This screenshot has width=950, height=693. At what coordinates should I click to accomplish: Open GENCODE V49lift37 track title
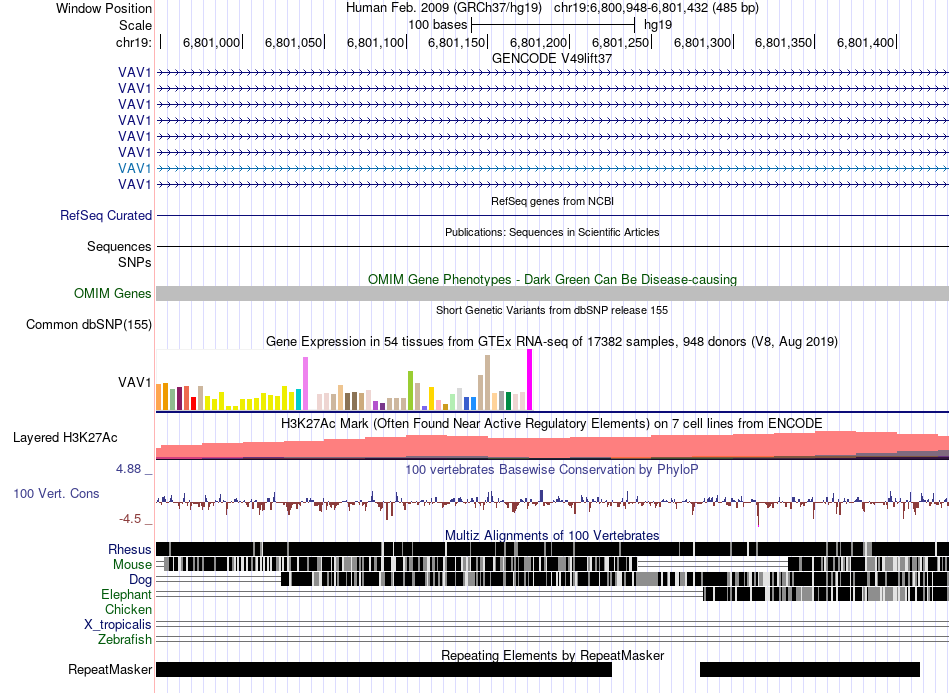552,59
